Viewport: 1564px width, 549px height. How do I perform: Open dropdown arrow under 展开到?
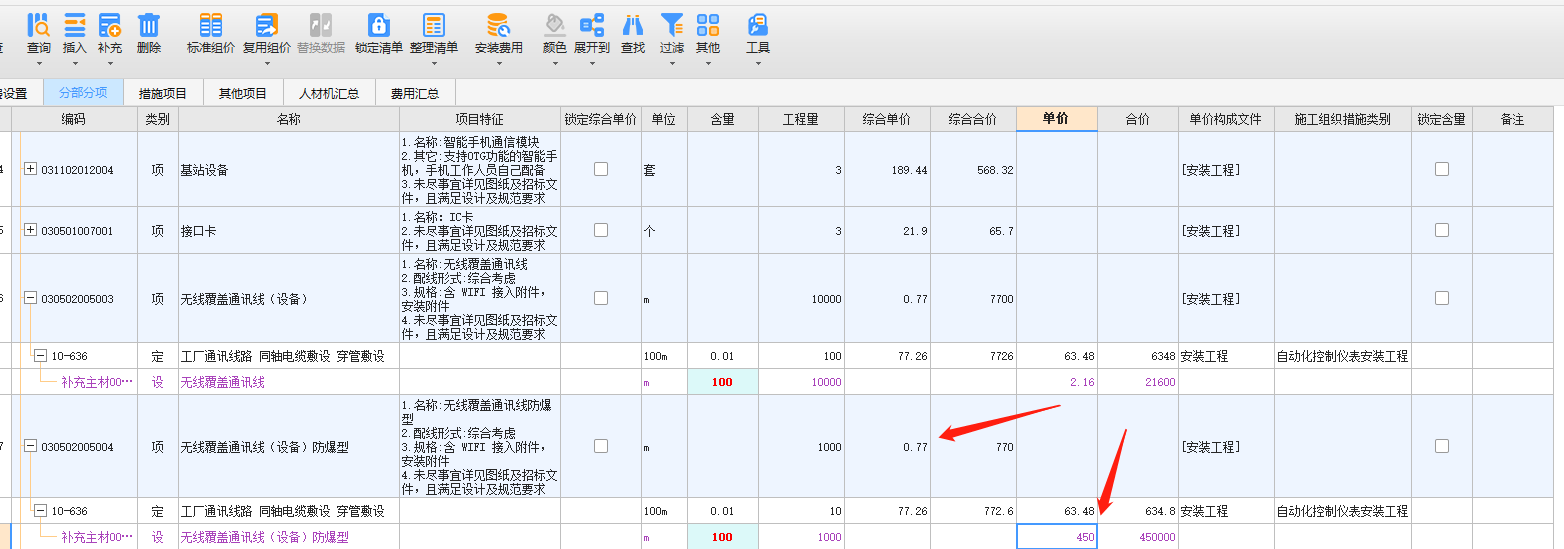coord(592,63)
